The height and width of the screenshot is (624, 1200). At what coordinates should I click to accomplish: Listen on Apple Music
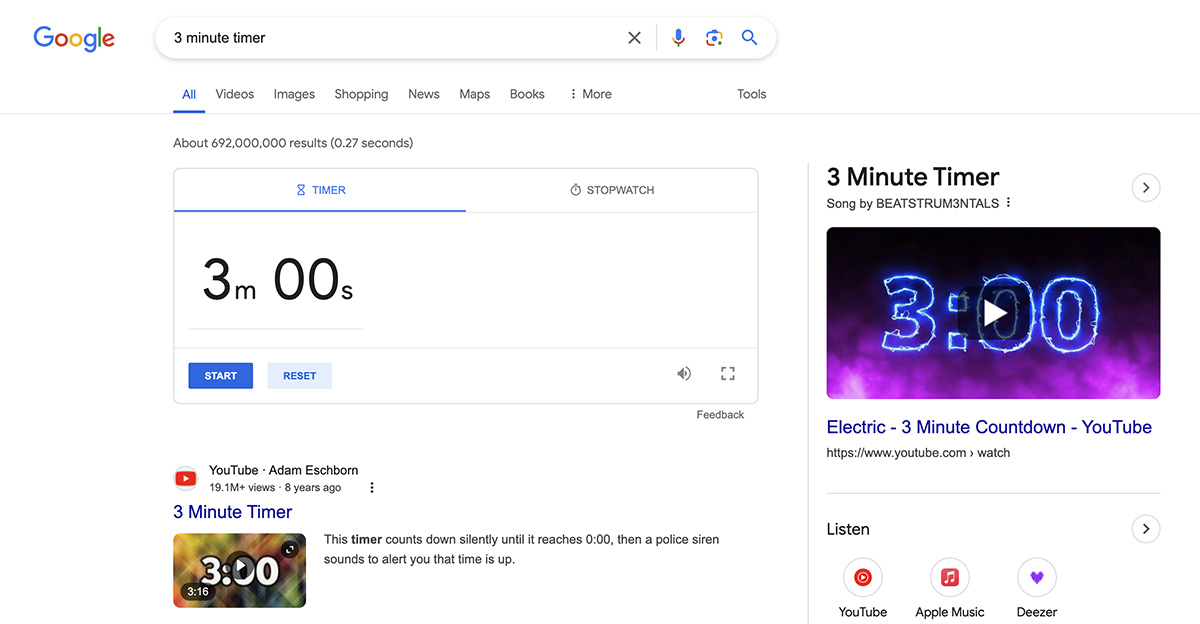point(950,589)
